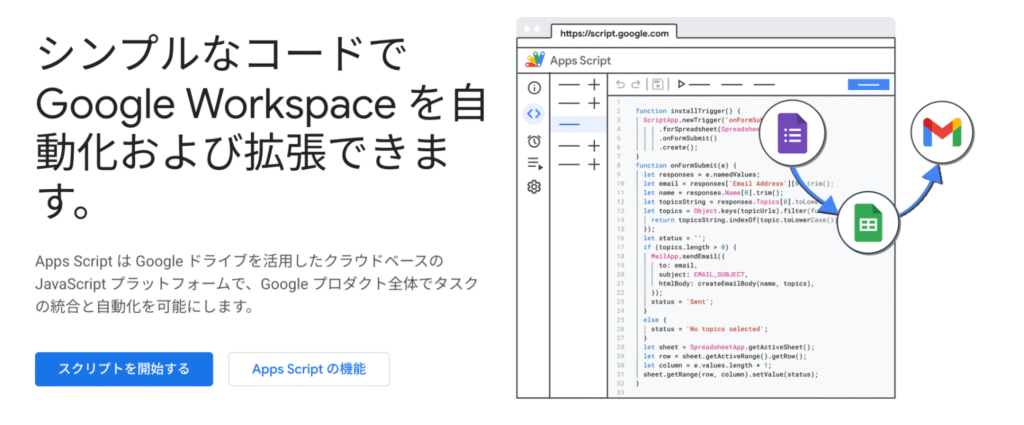
Task: Click the topmost plus sign in file panel
Action: 594,85
